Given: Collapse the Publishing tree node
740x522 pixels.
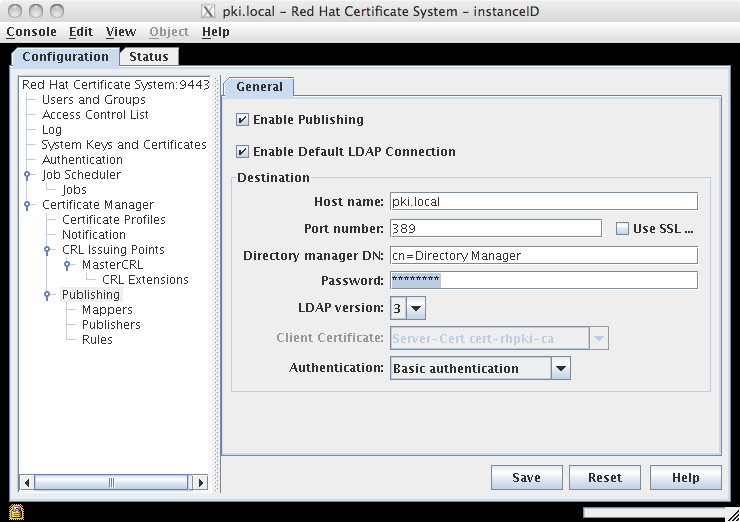Looking at the screenshot, I should click(x=47, y=295).
